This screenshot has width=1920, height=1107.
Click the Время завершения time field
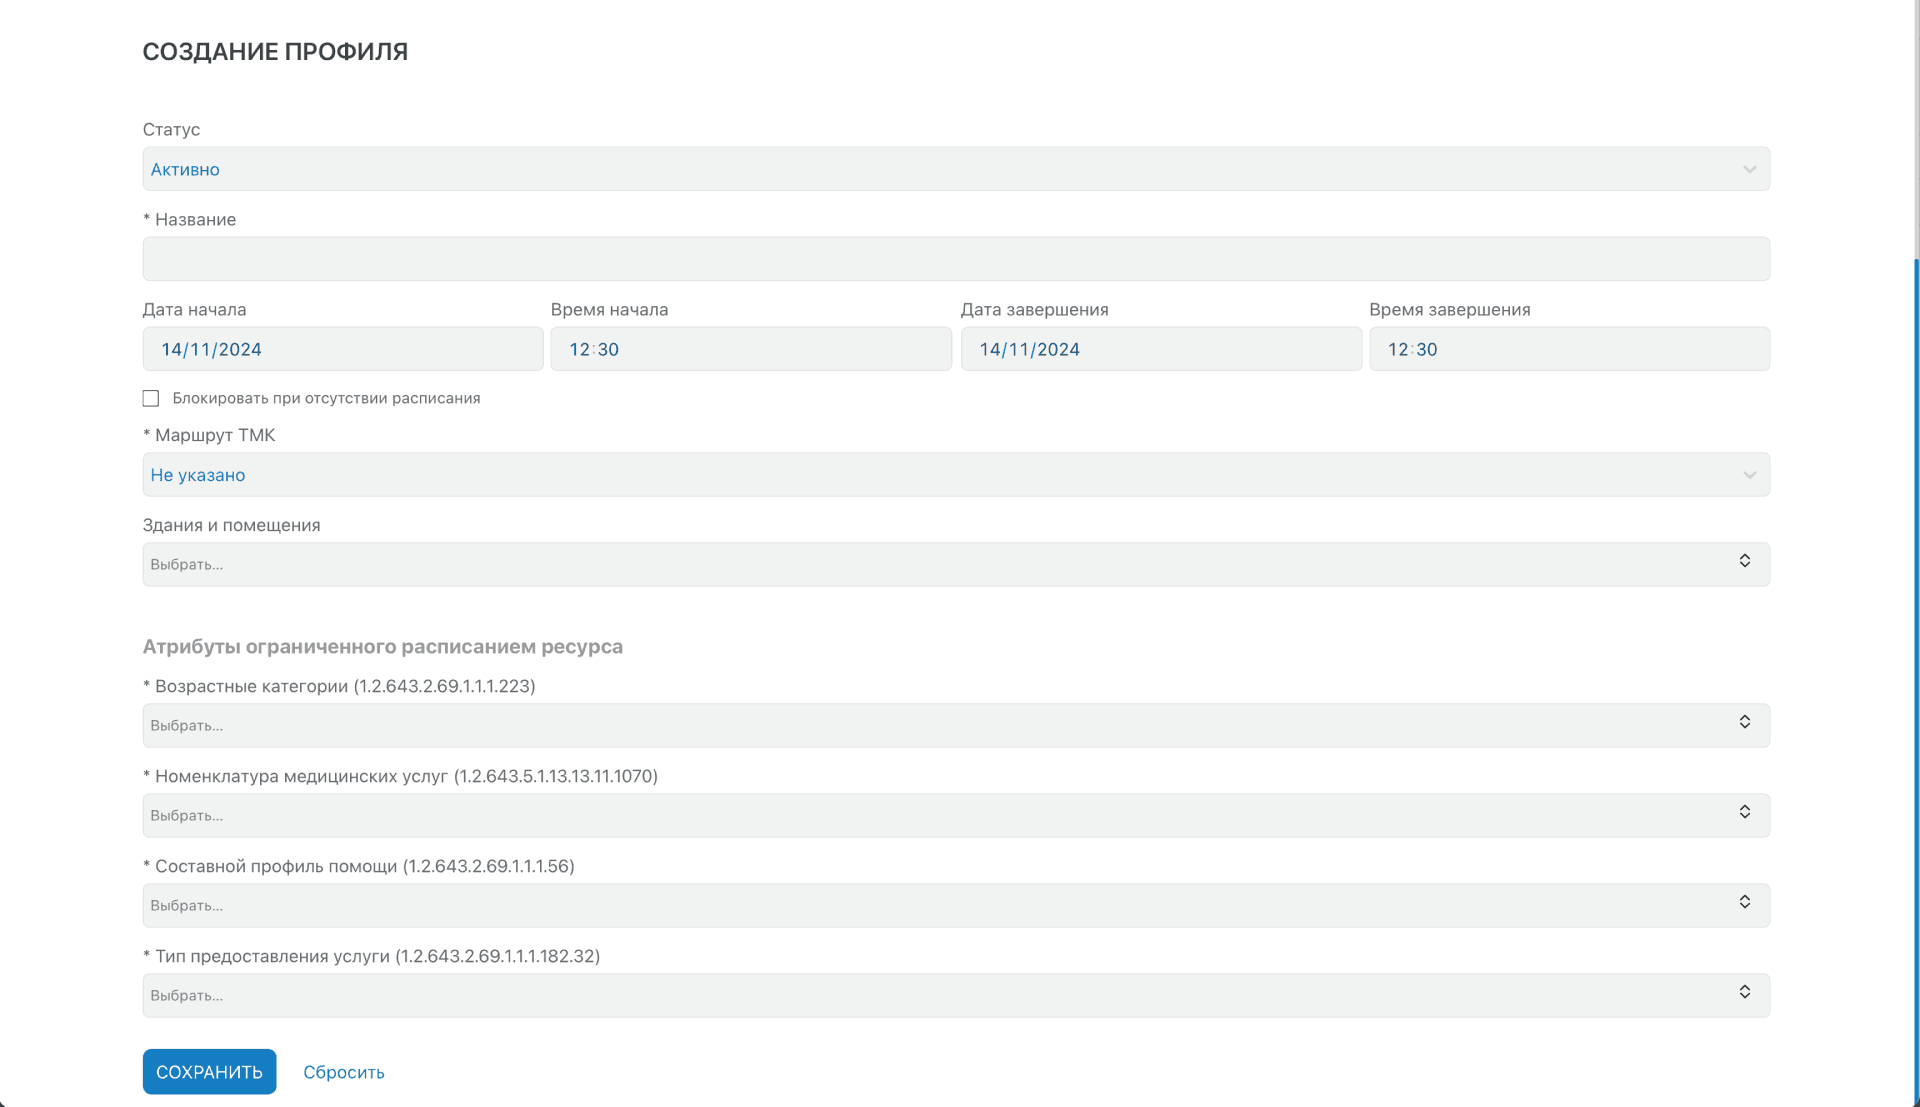[x=1568, y=349]
